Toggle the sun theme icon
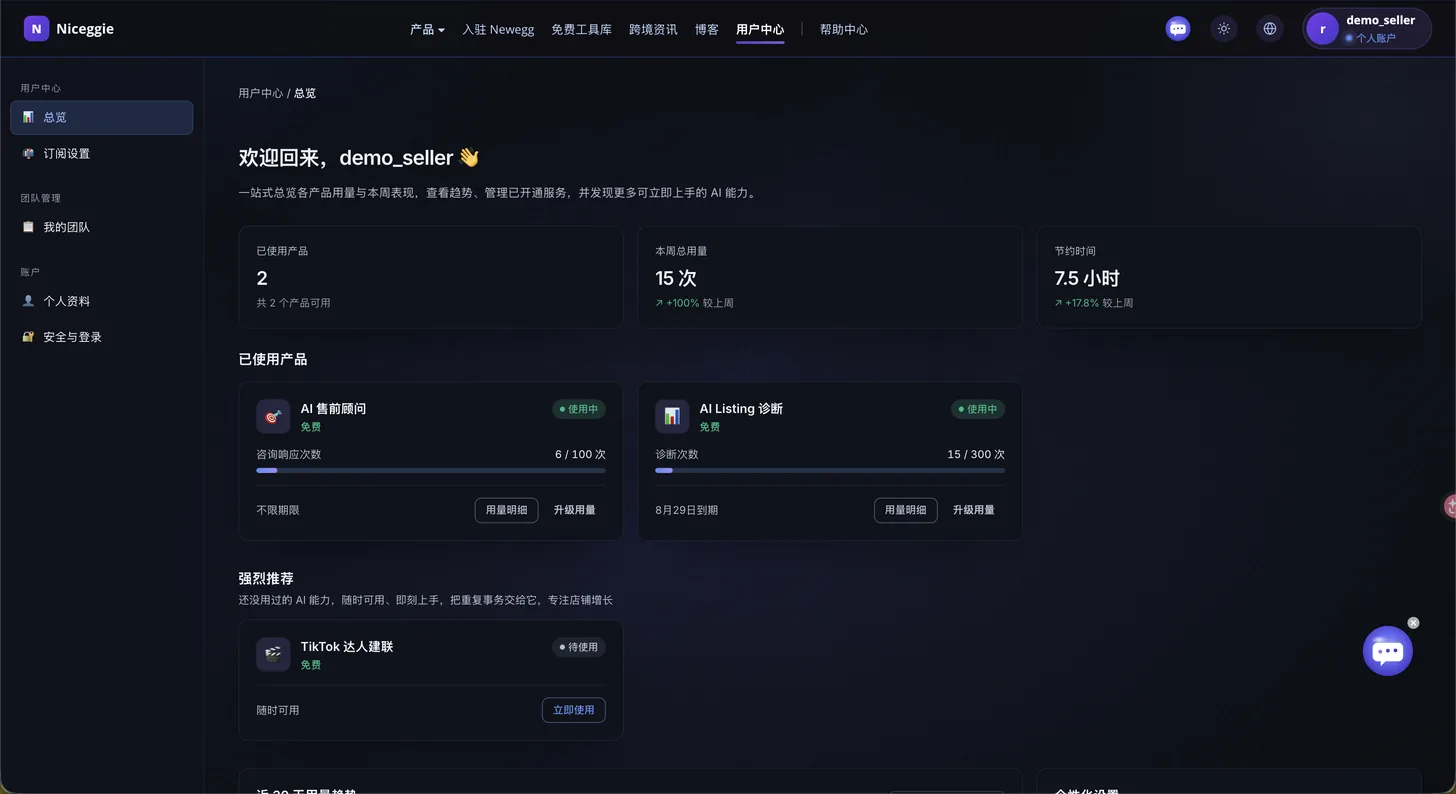 point(1224,29)
